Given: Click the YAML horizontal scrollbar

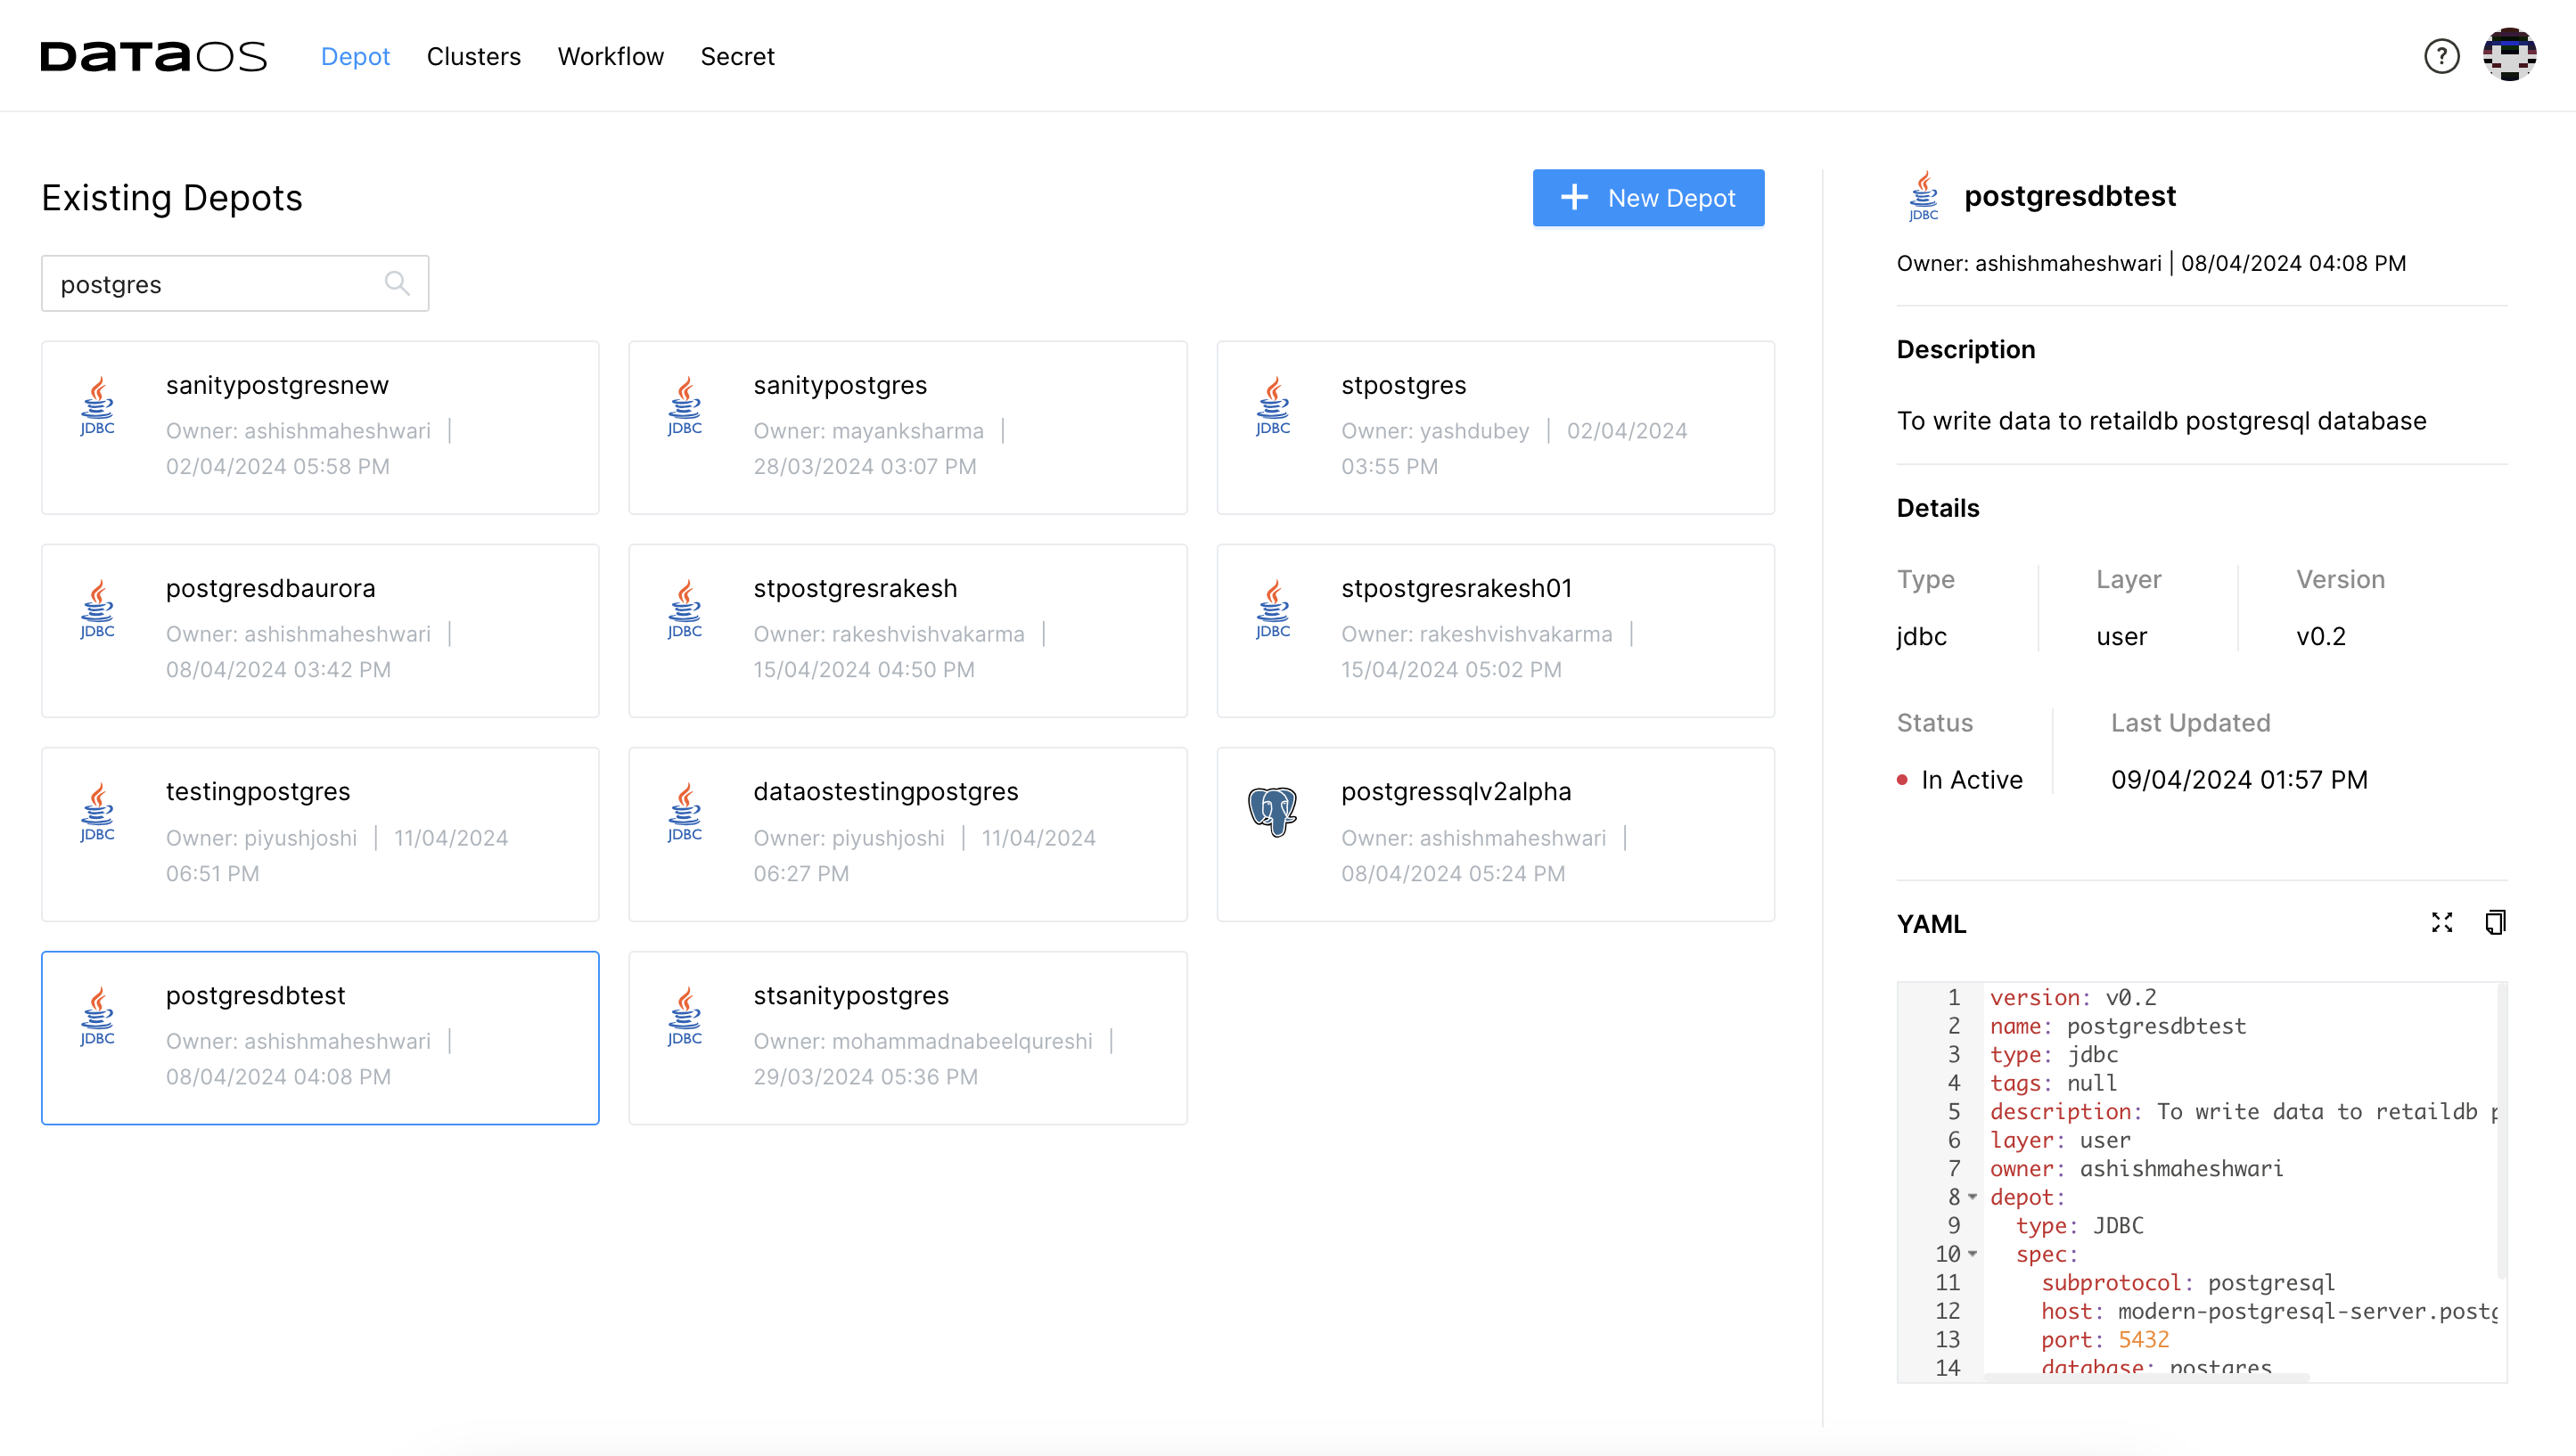Looking at the screenshot, I should click(x=2147, y=1378).
